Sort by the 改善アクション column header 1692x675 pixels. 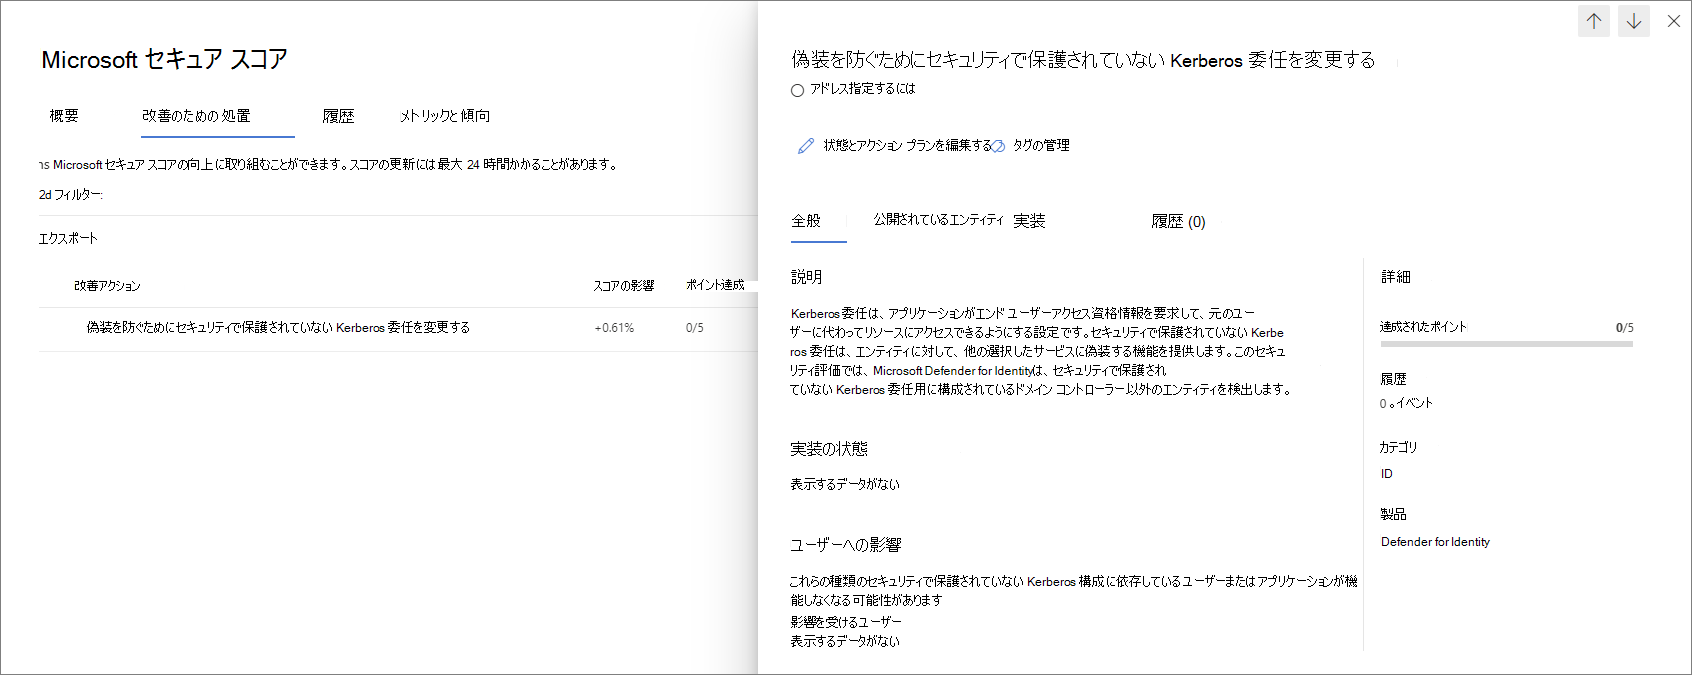pyautogui.click(x=107, y=286)
